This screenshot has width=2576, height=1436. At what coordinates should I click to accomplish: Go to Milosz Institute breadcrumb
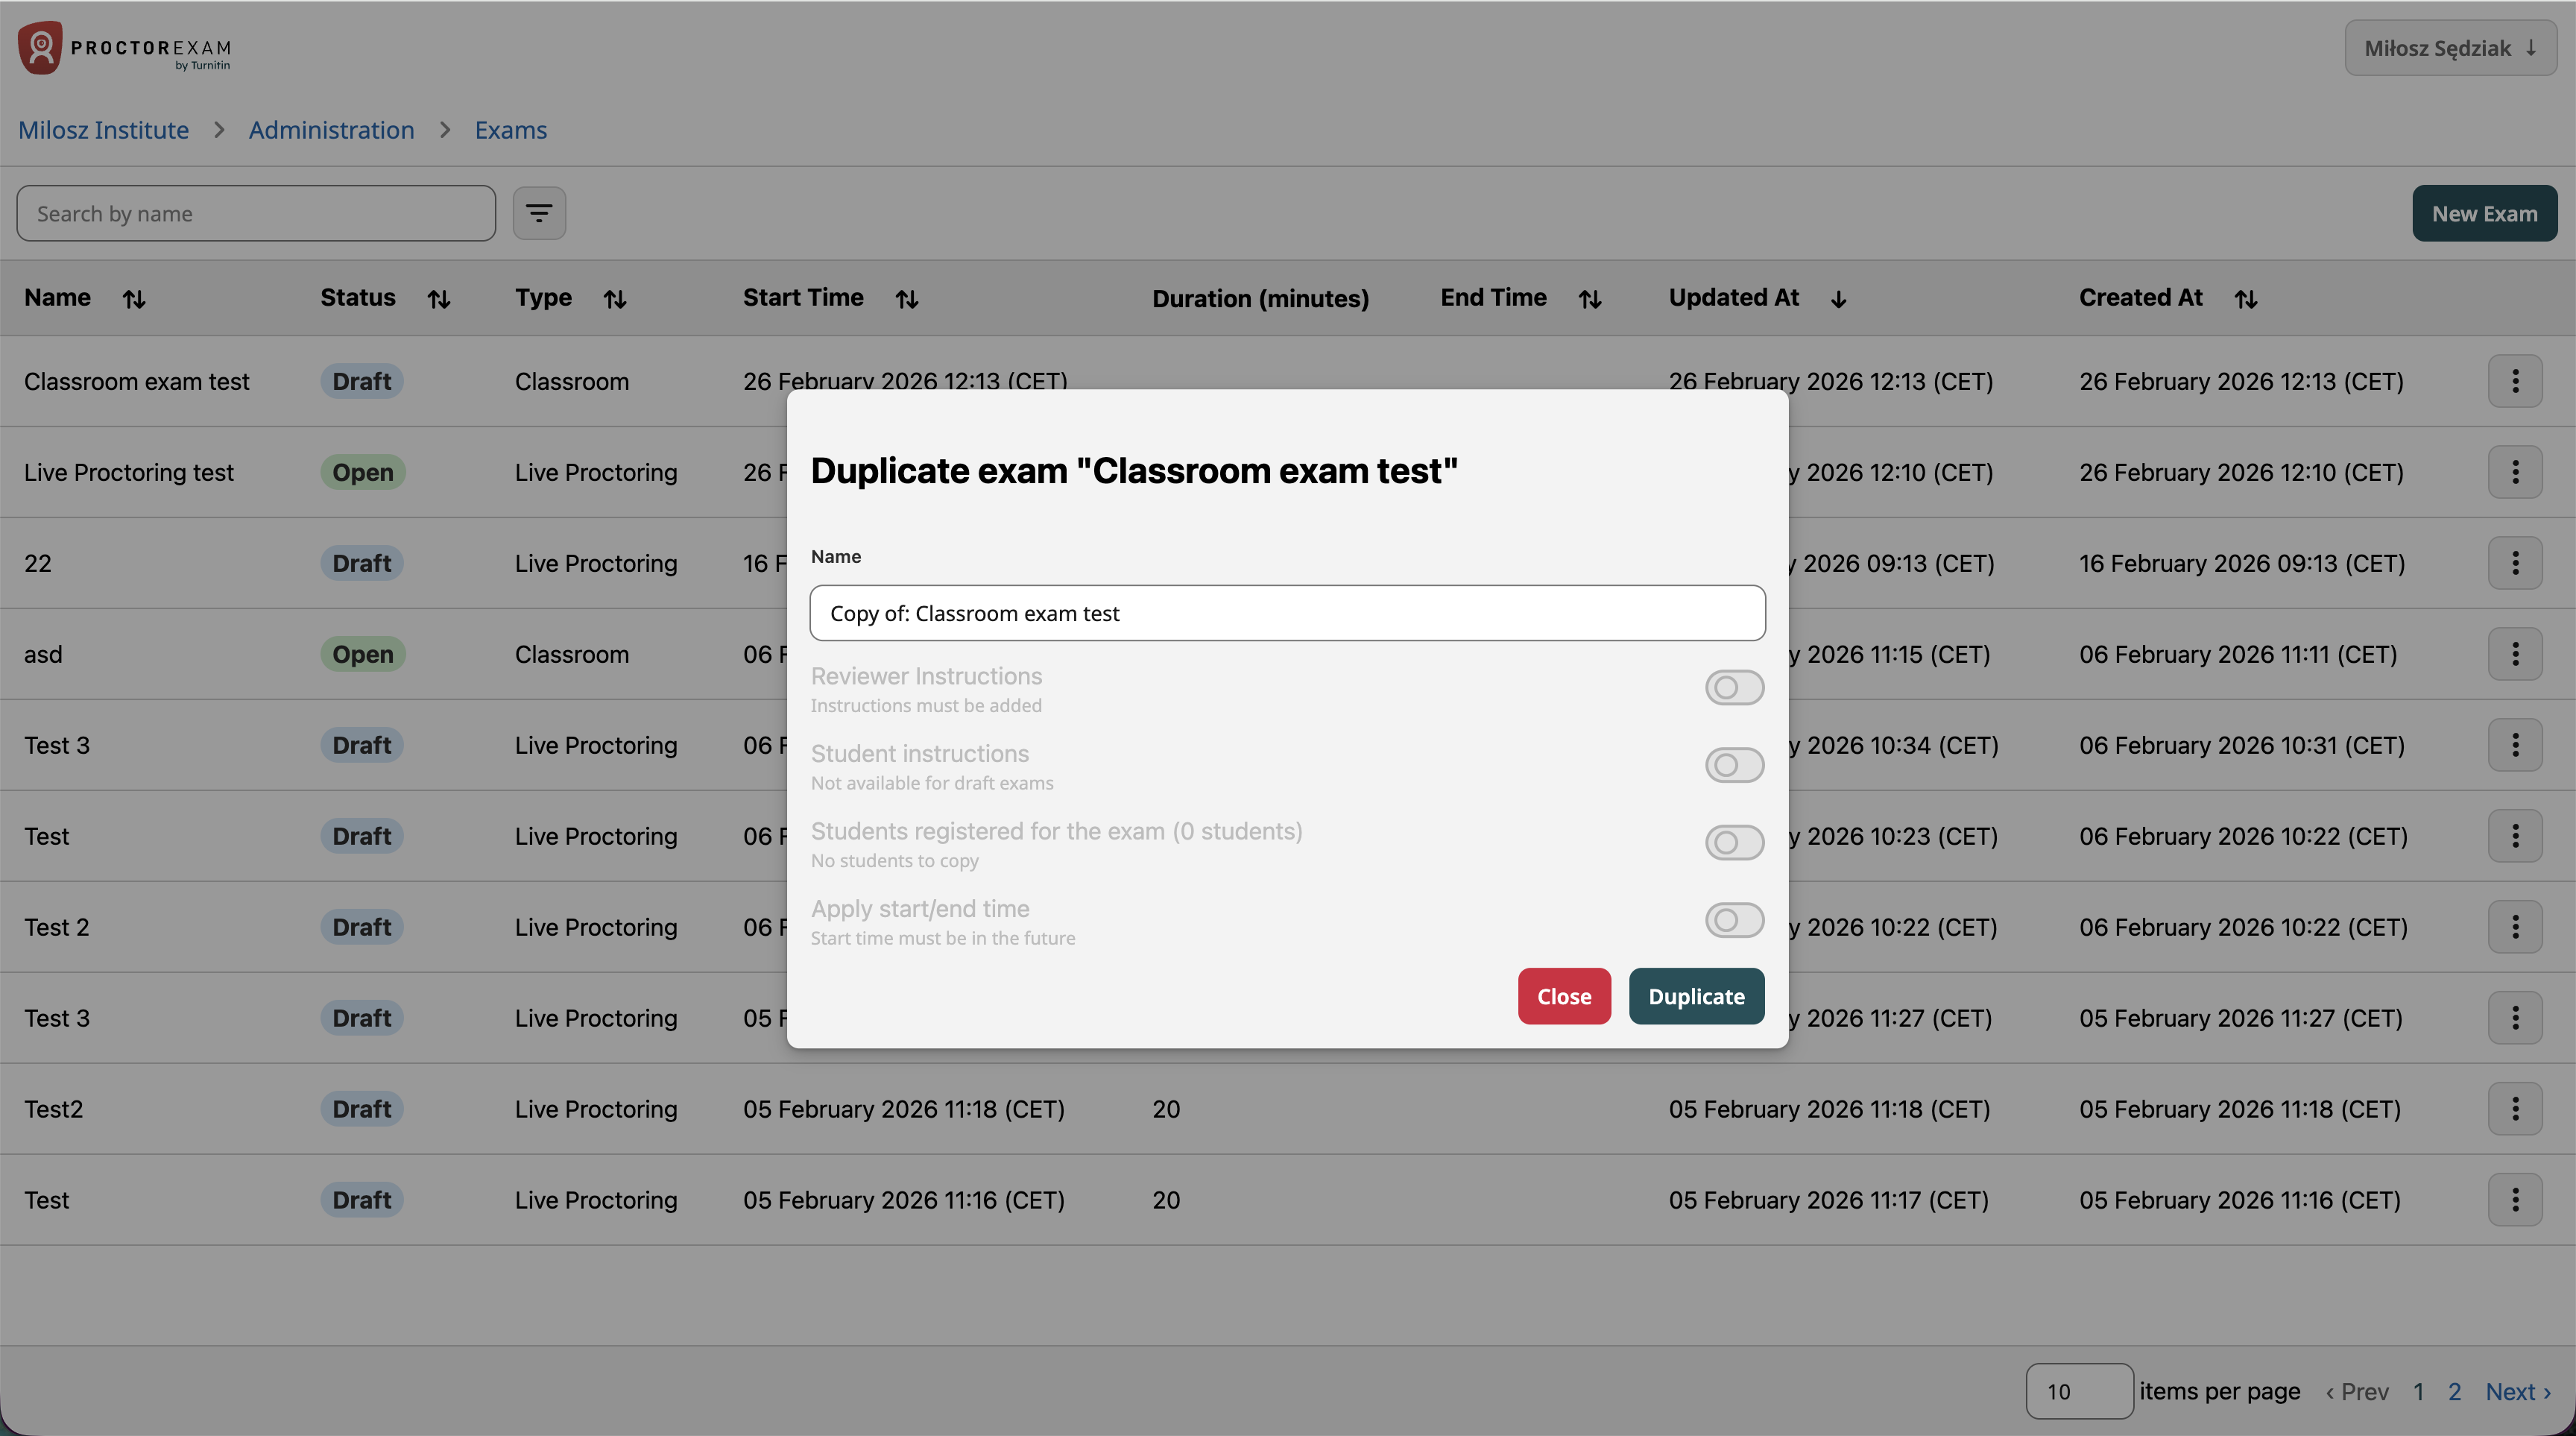104,130
